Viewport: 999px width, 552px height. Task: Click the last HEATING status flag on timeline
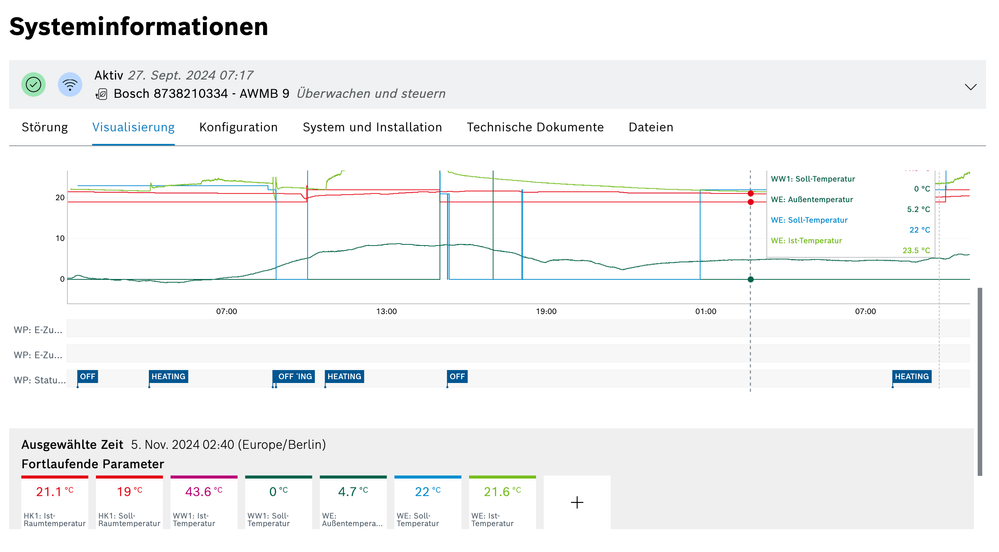911,377
